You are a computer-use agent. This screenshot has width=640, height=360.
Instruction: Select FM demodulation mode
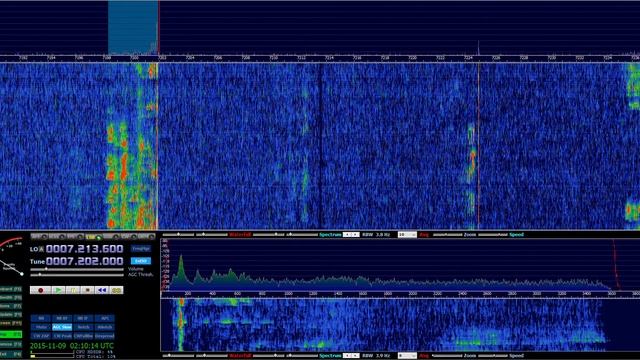(x=75, y=236)
